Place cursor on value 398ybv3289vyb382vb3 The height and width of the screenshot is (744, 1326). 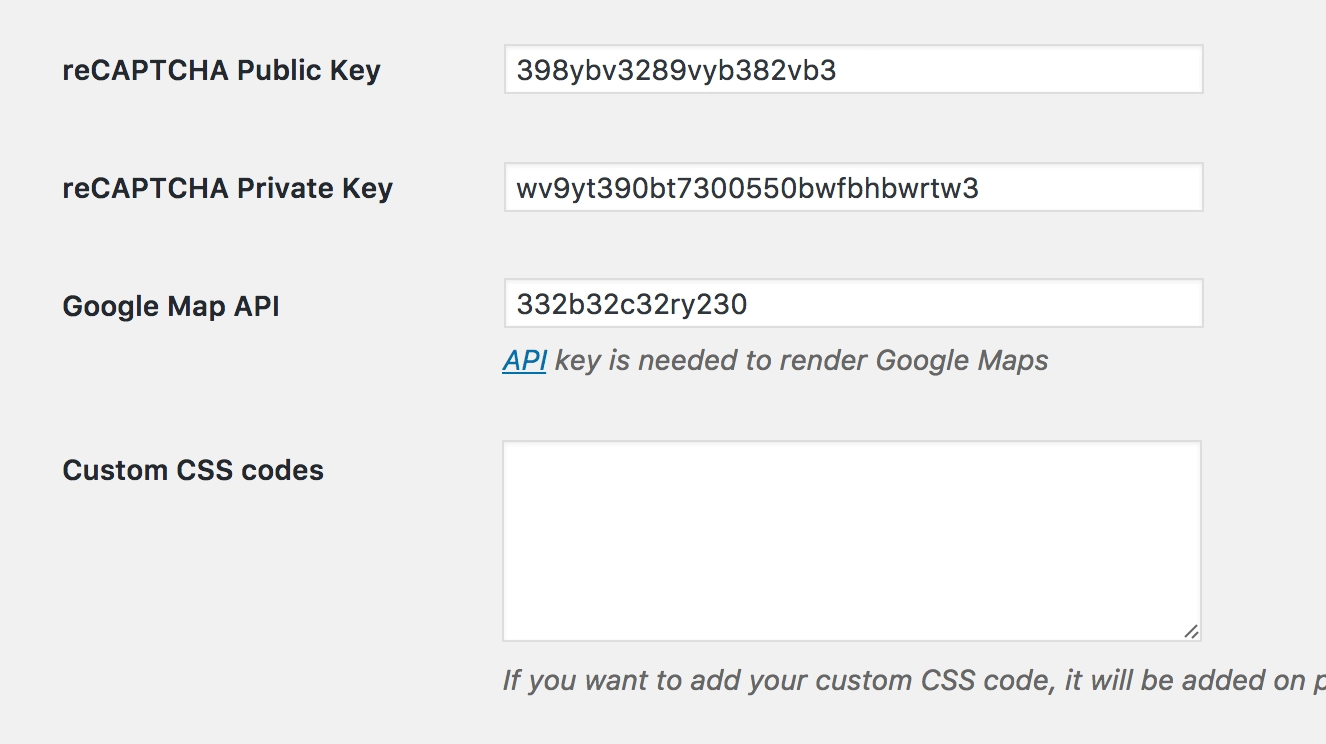676,70
